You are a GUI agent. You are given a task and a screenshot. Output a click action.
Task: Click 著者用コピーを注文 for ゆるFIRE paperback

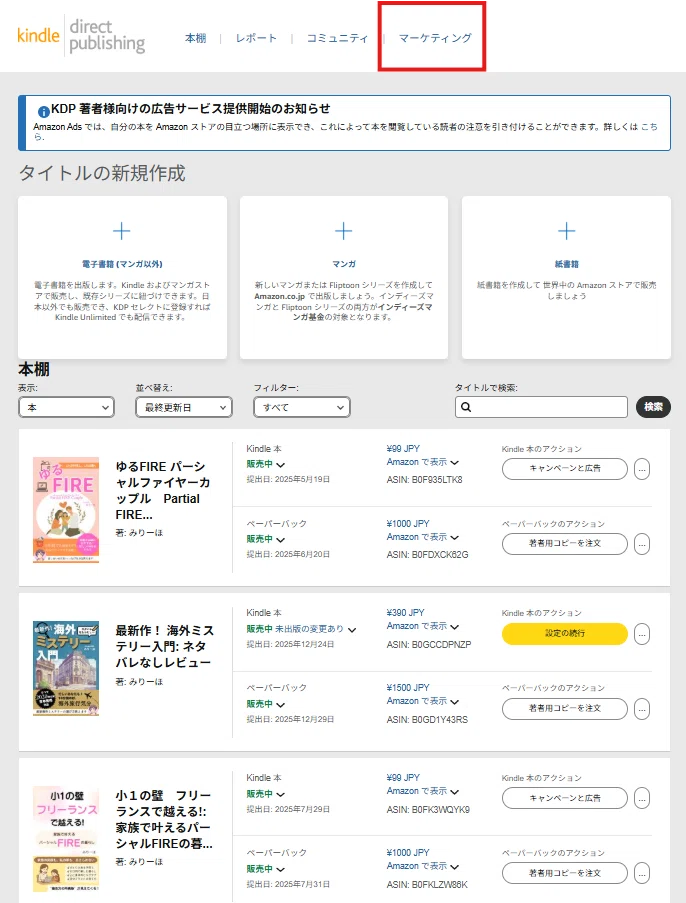[564, 543]
